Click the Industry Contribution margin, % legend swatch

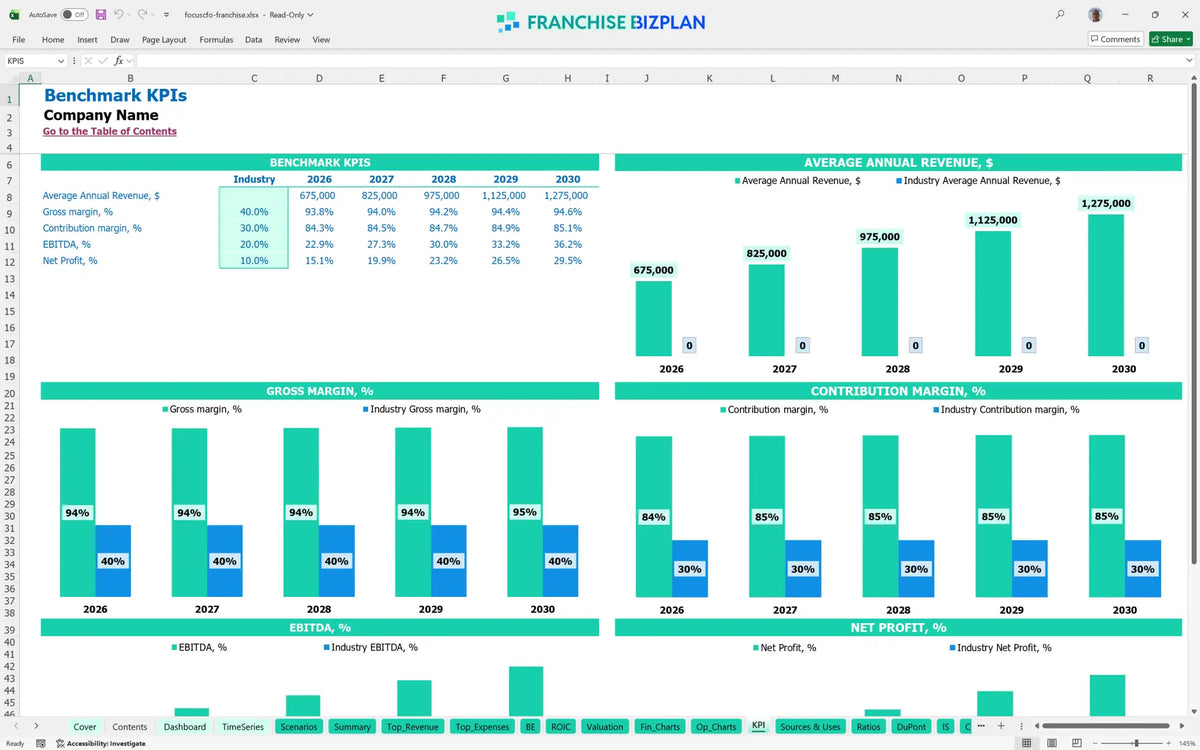coord(936,409)
